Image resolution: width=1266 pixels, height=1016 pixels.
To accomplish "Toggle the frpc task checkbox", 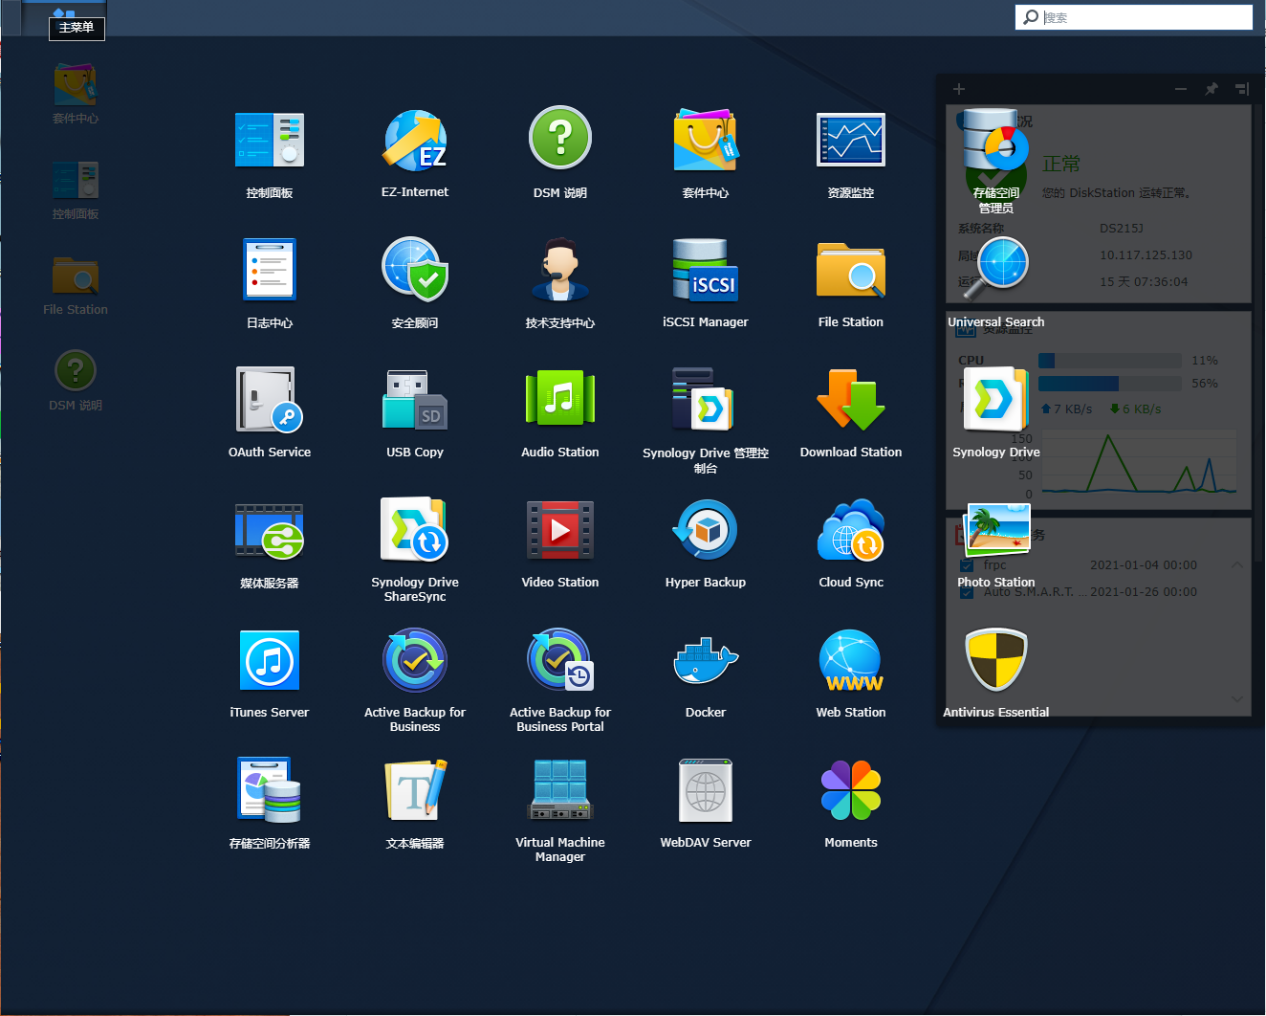I will (x=967, y=566).
